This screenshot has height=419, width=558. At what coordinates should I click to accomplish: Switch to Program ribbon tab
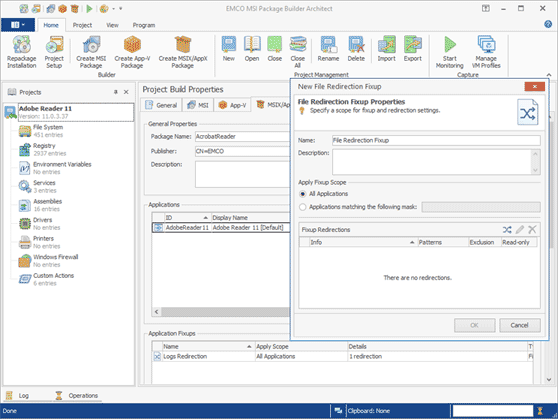click(144, 25)
